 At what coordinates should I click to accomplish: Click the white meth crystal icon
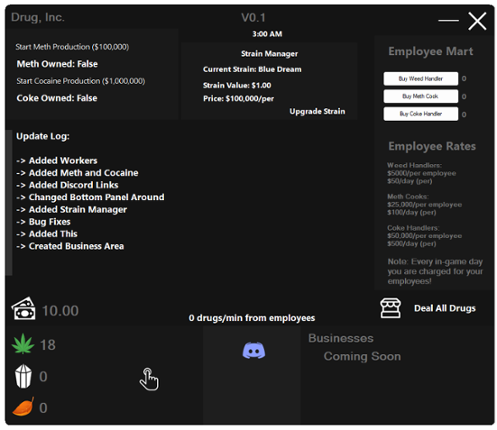click(x=23, y=376)
